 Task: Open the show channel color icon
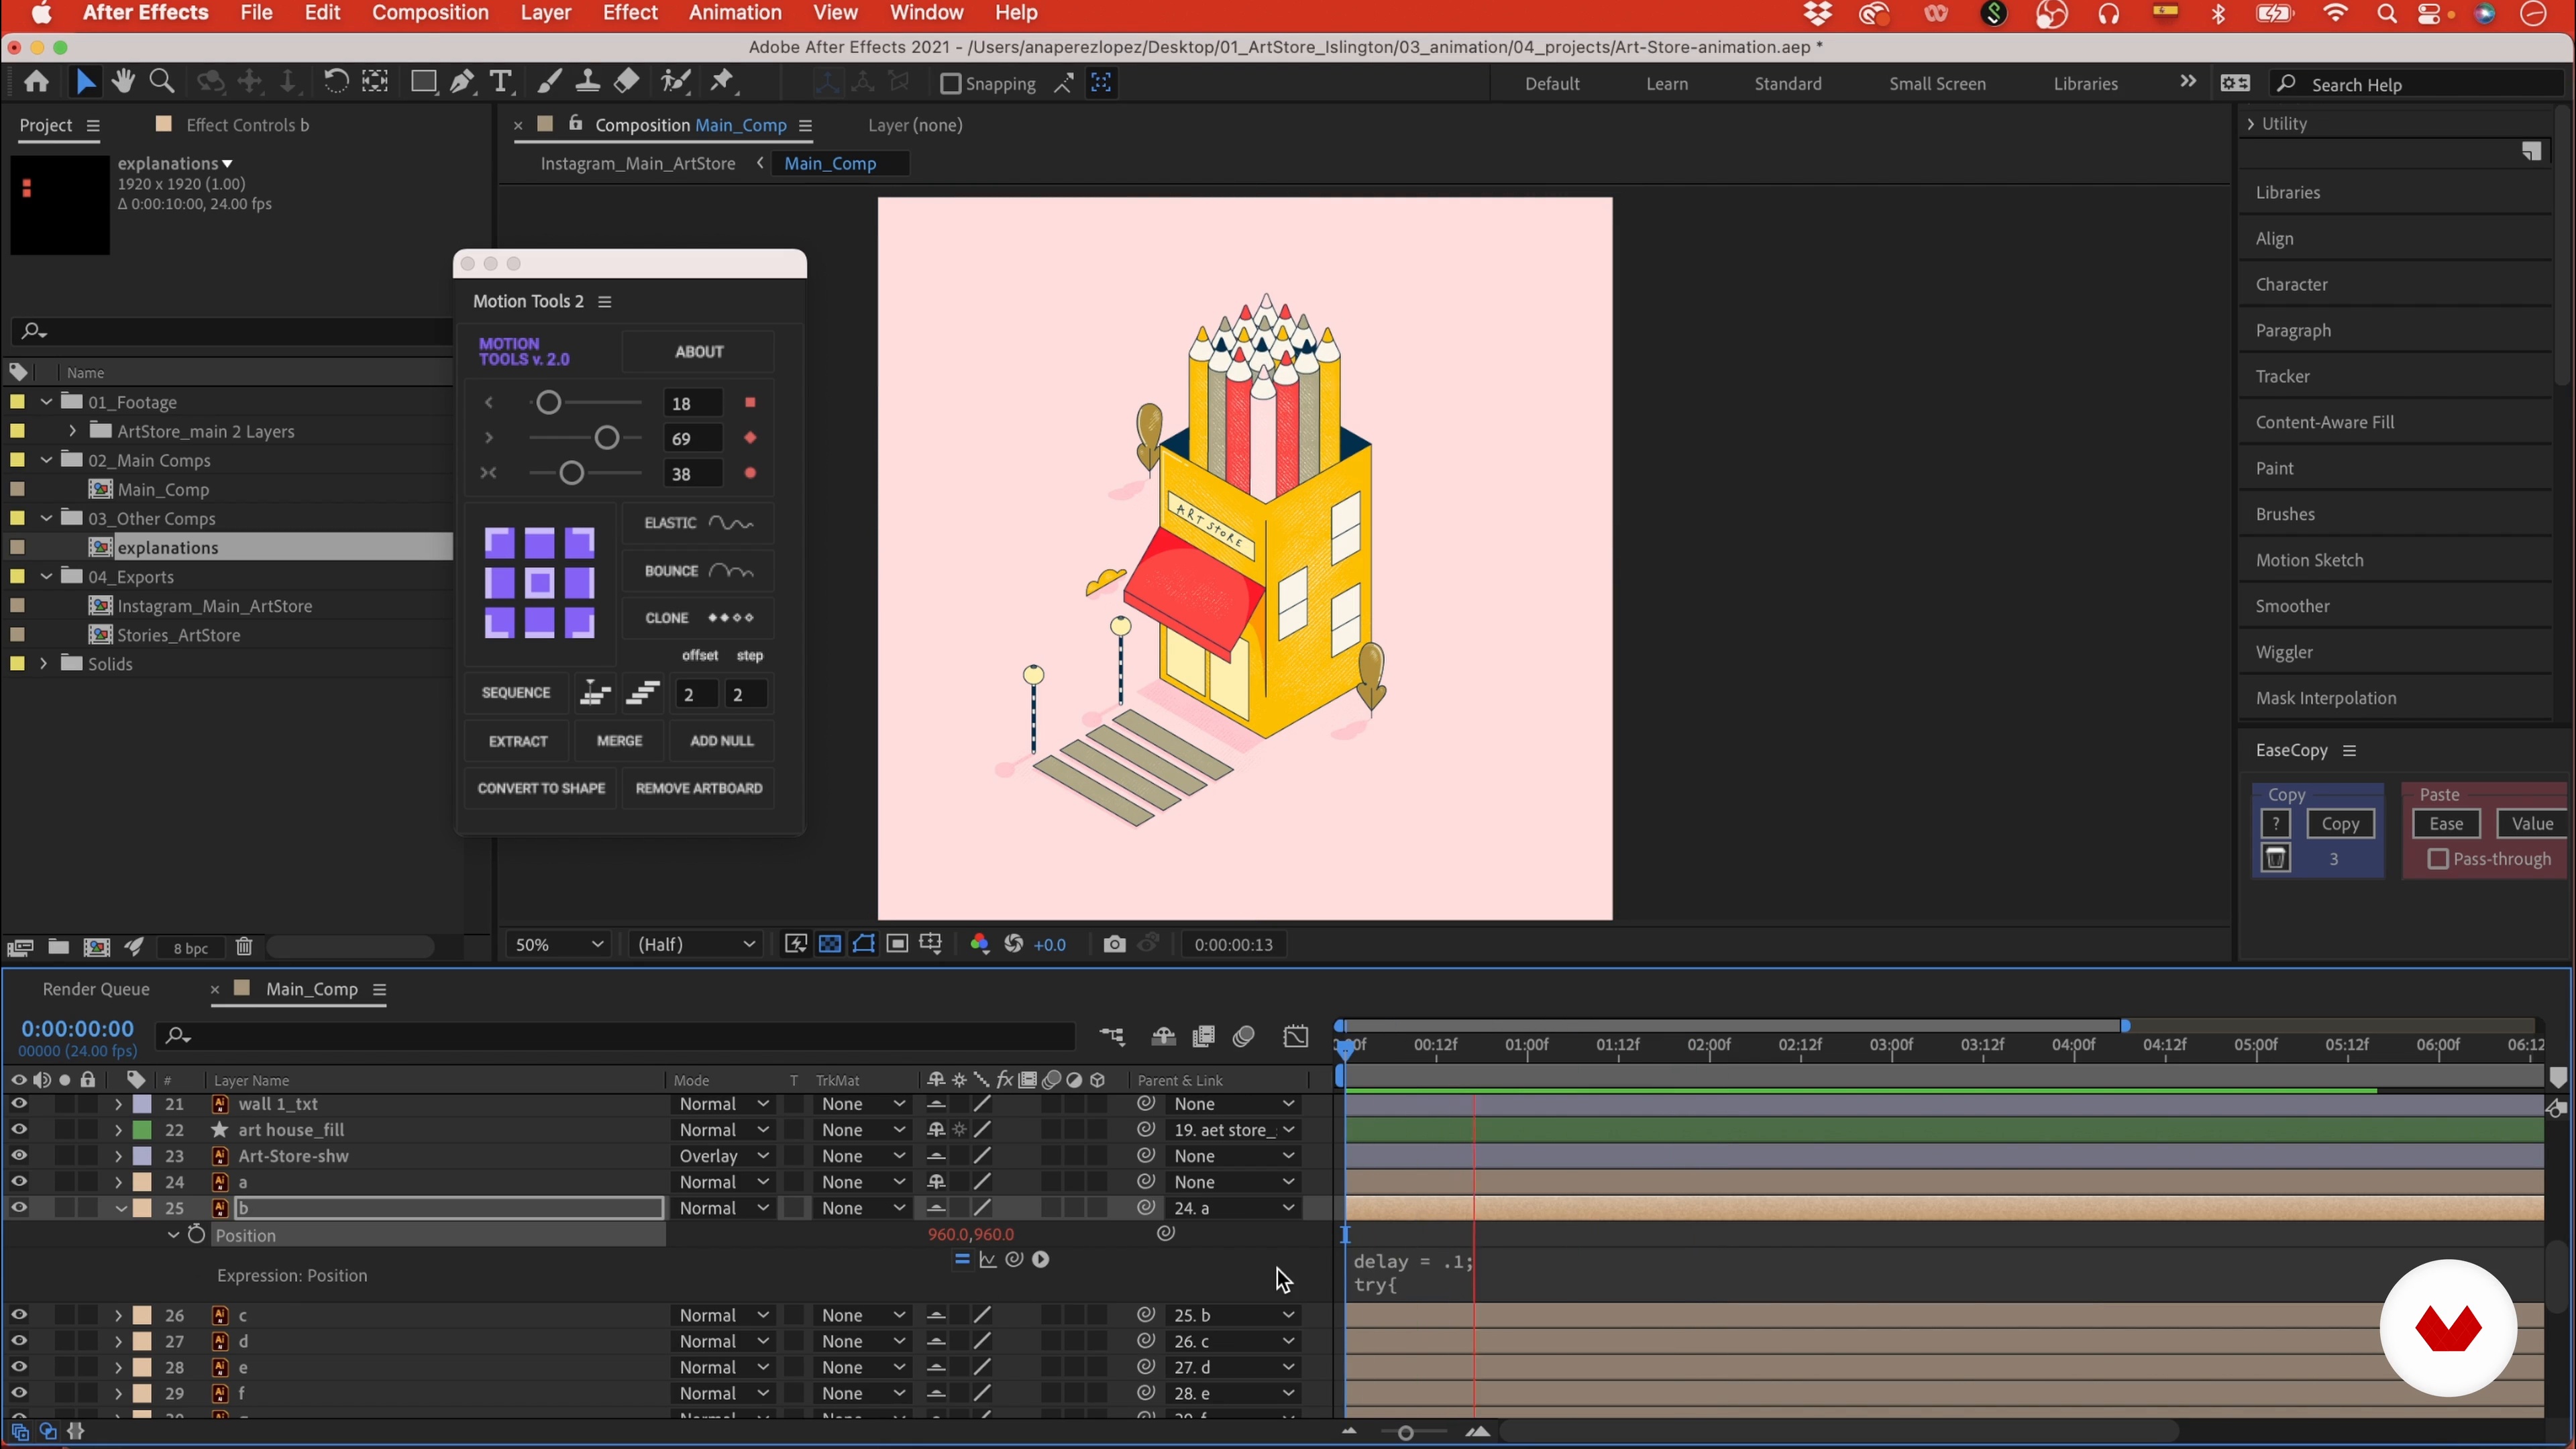pyautogui.click(x=979, y=945)
